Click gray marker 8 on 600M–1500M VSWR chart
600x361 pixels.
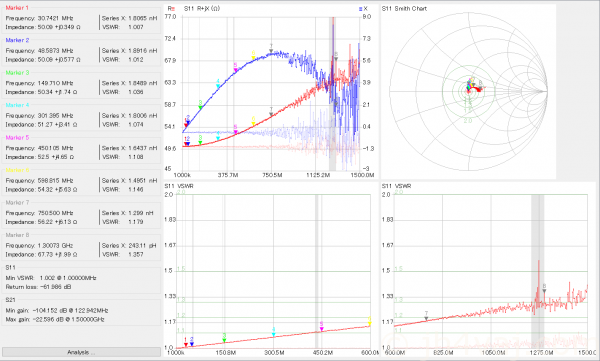pyautogui.click(x=544, y=289)
